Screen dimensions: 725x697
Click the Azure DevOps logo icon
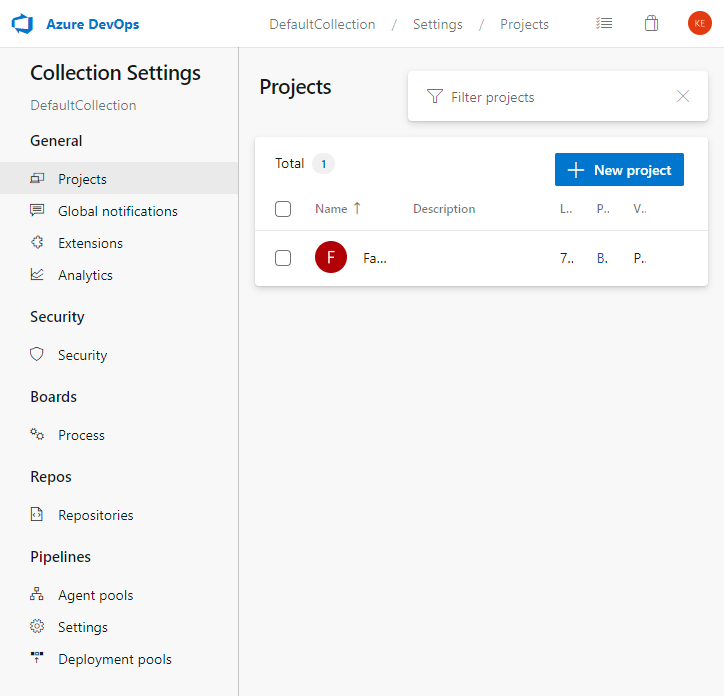pyautogui.click(x=23, y=24)
